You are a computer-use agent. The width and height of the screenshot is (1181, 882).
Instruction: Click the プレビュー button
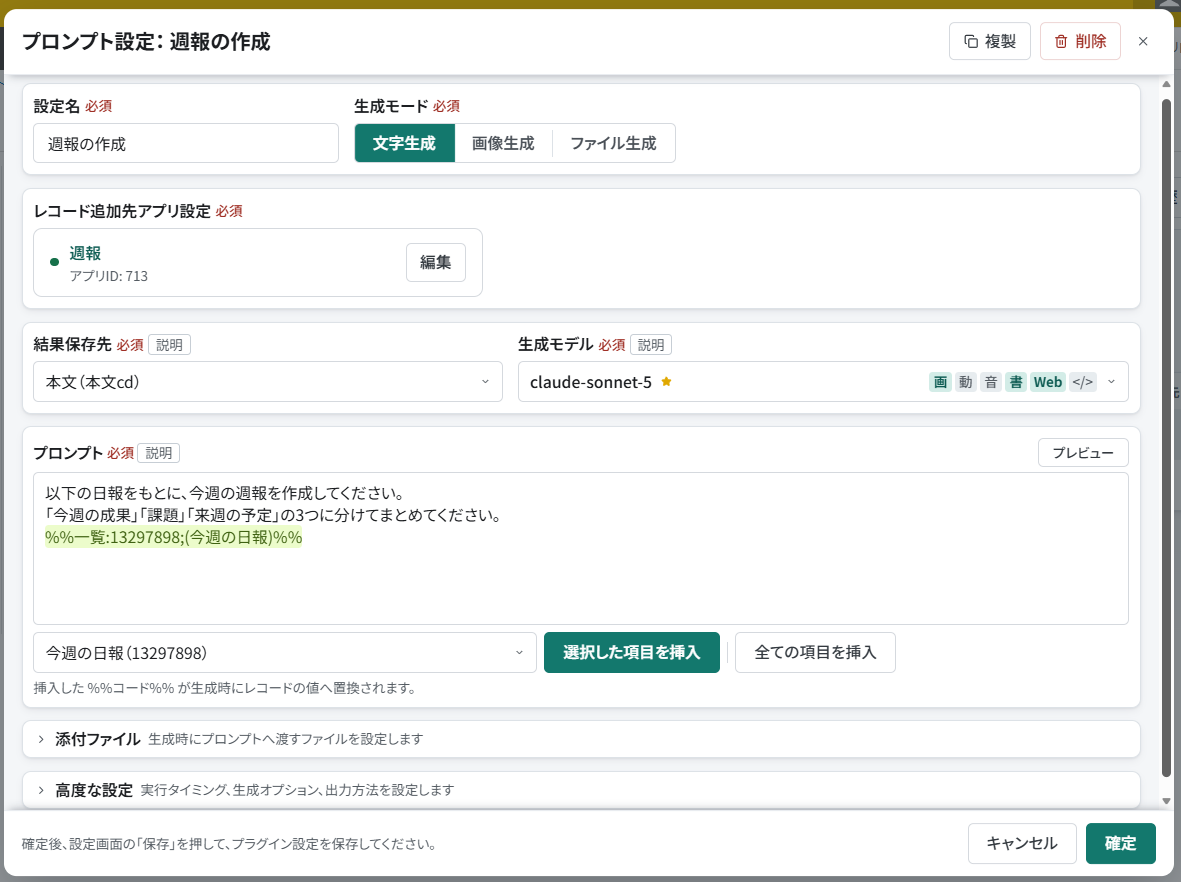pyautogui.click(x=1083, y=453)
